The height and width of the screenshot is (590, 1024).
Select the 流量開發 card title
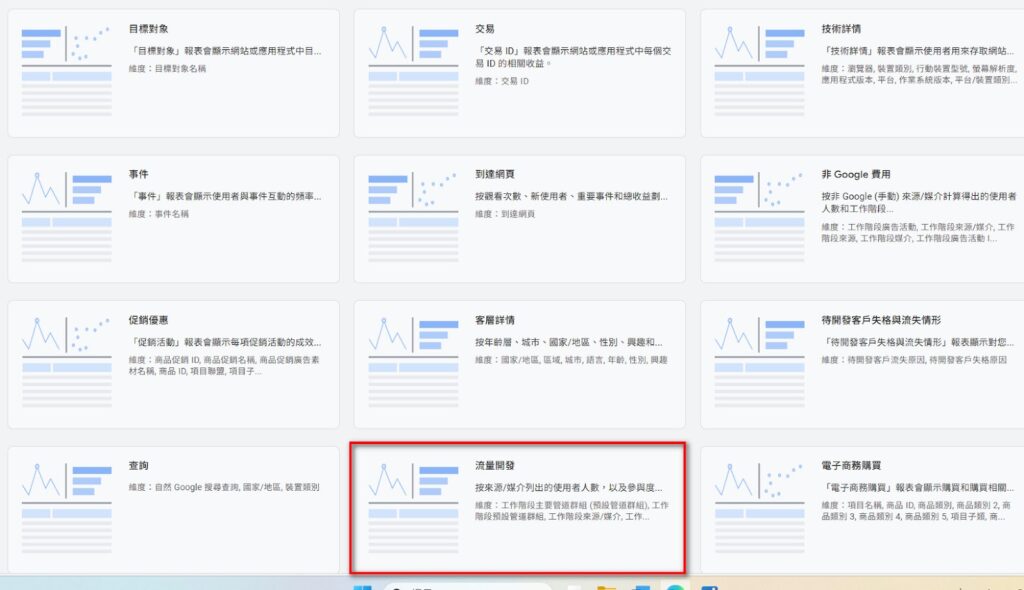(495, 466)
